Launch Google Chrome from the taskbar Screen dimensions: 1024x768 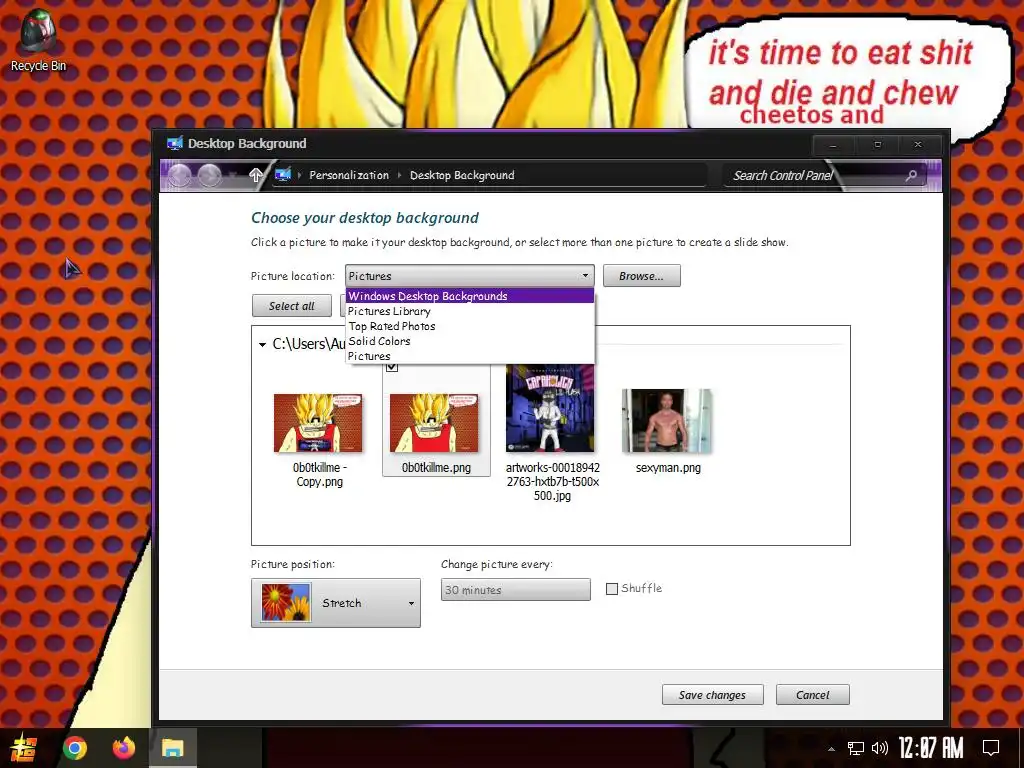pos(74,748)
